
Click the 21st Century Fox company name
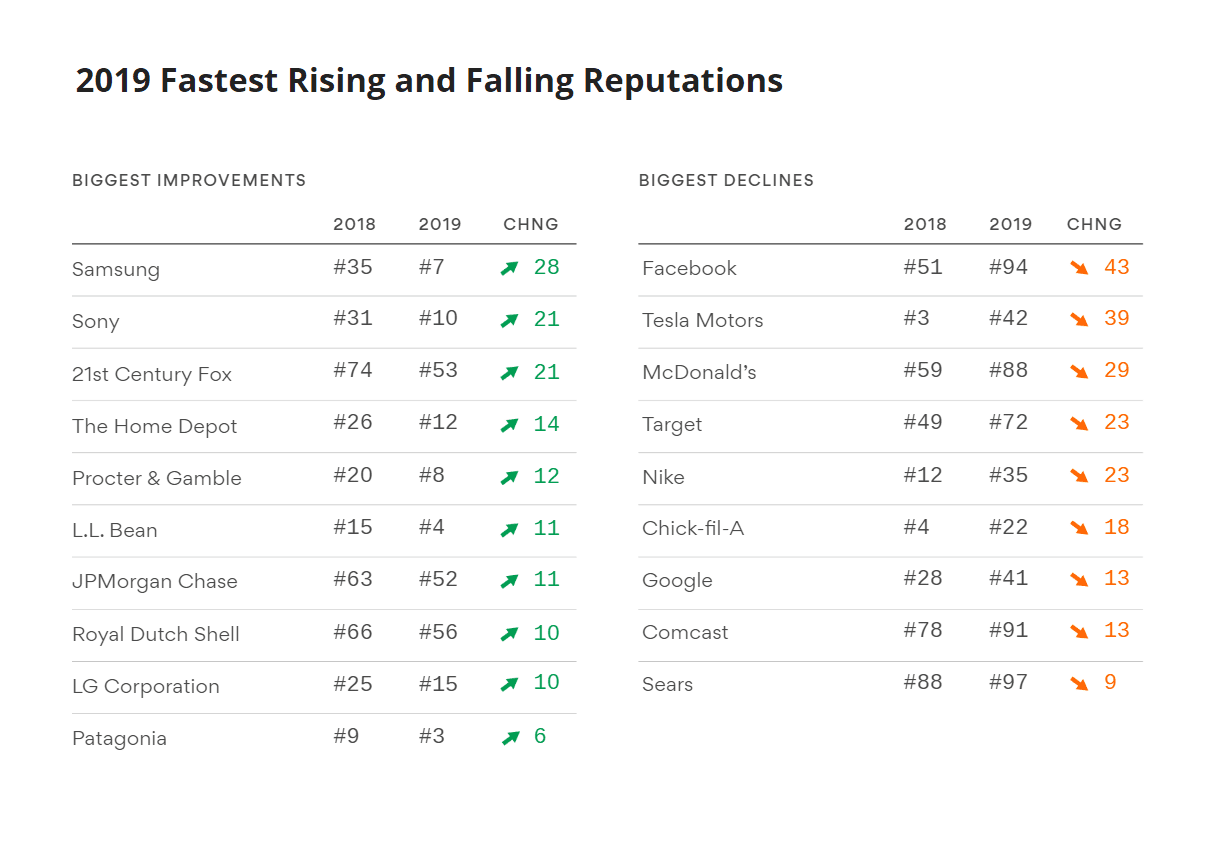click(152, 374)
